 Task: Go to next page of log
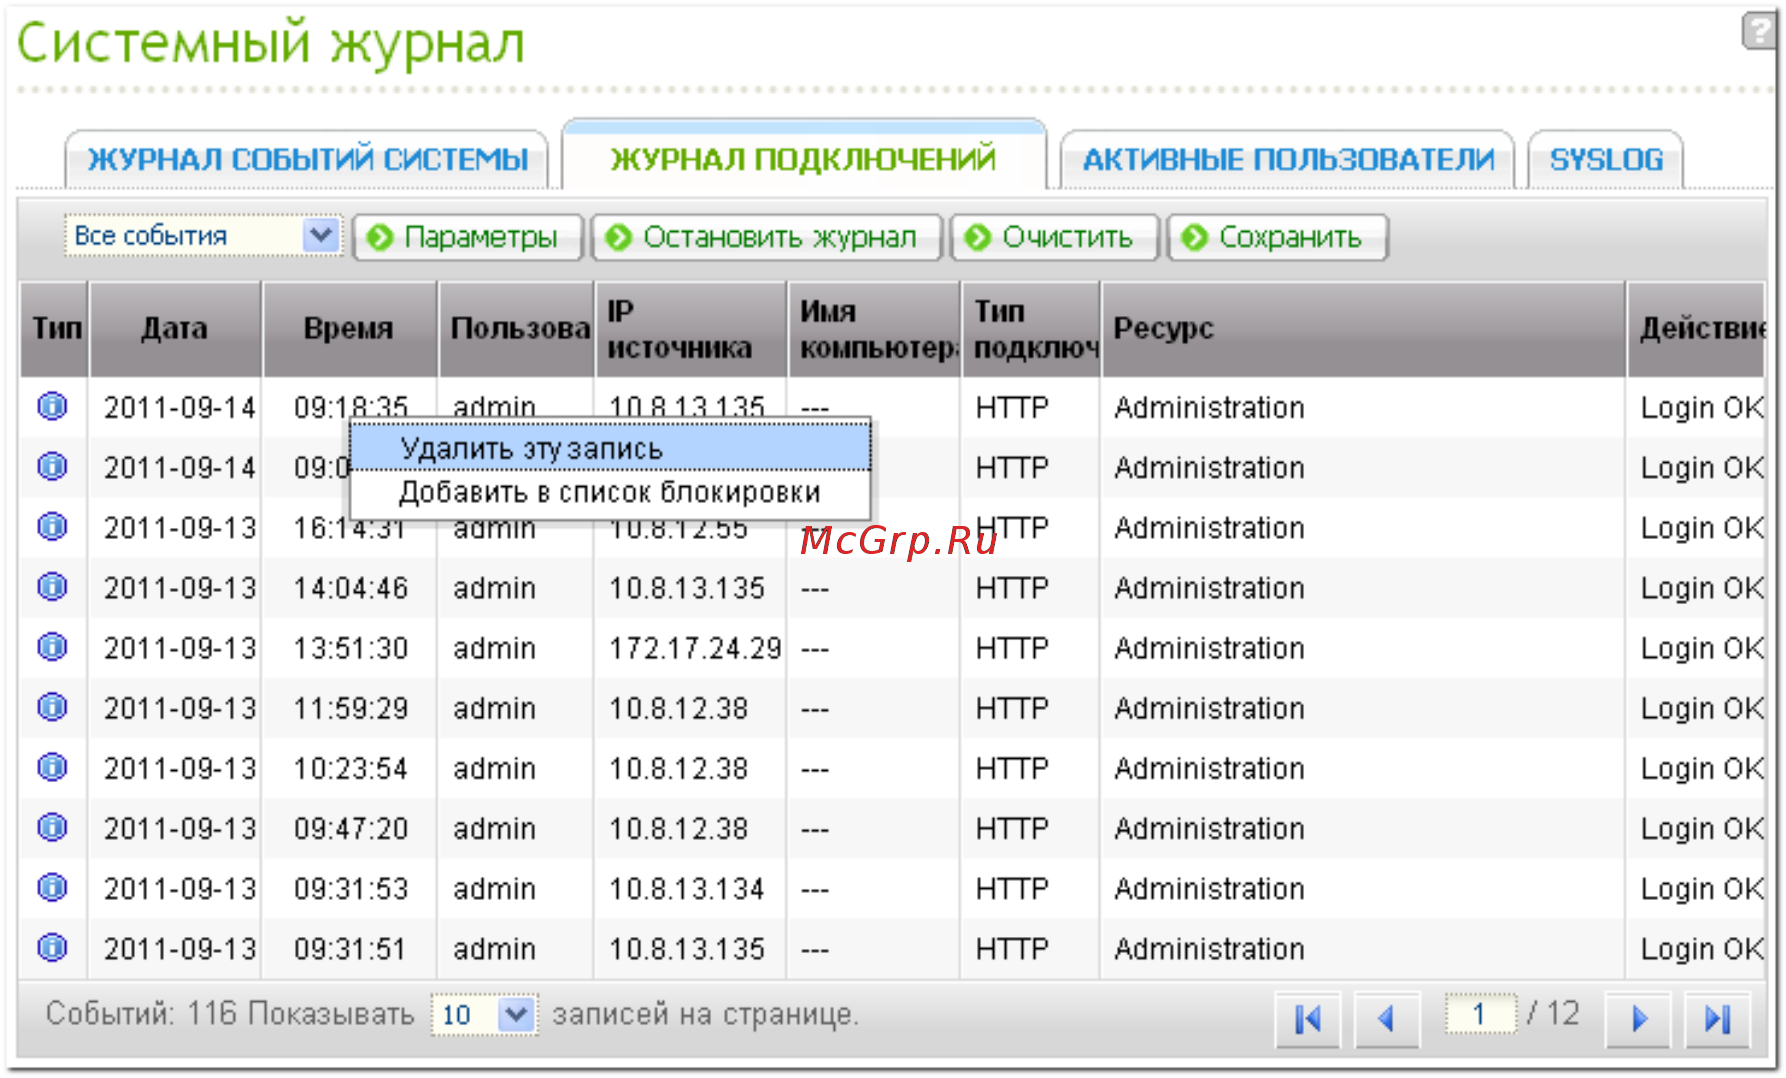tap(1638, 1019)
